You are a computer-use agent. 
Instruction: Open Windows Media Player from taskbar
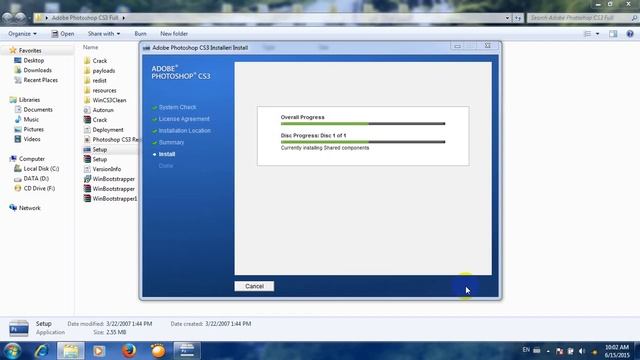[99, 351]
